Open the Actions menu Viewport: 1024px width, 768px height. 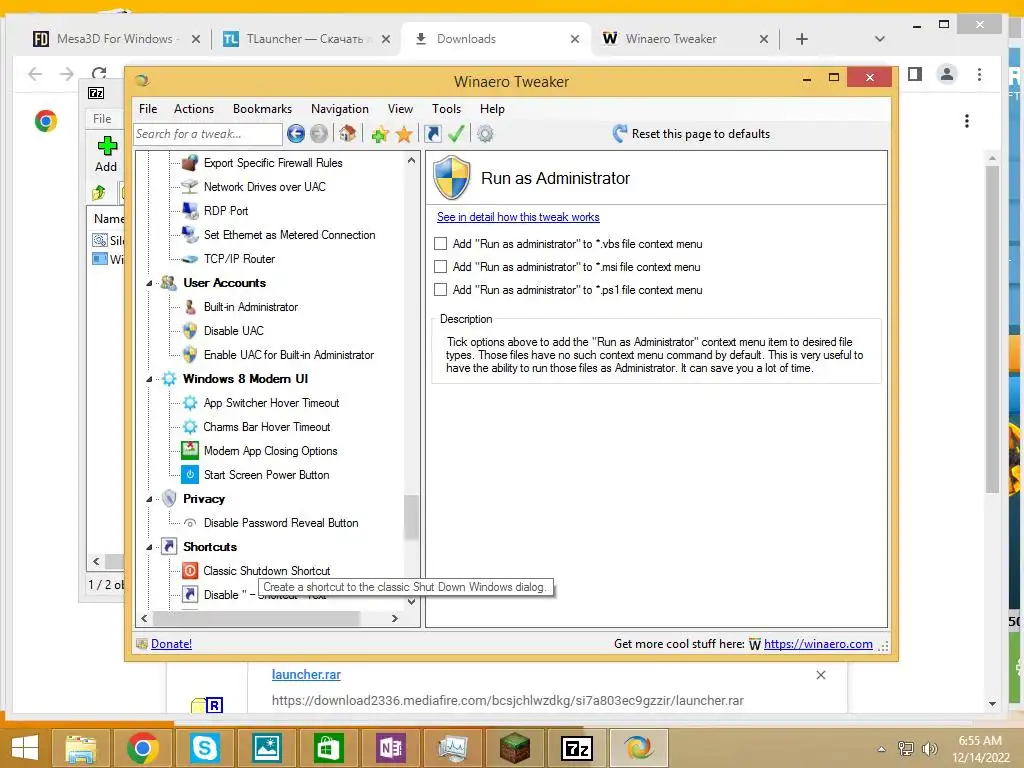pos(194,109)
